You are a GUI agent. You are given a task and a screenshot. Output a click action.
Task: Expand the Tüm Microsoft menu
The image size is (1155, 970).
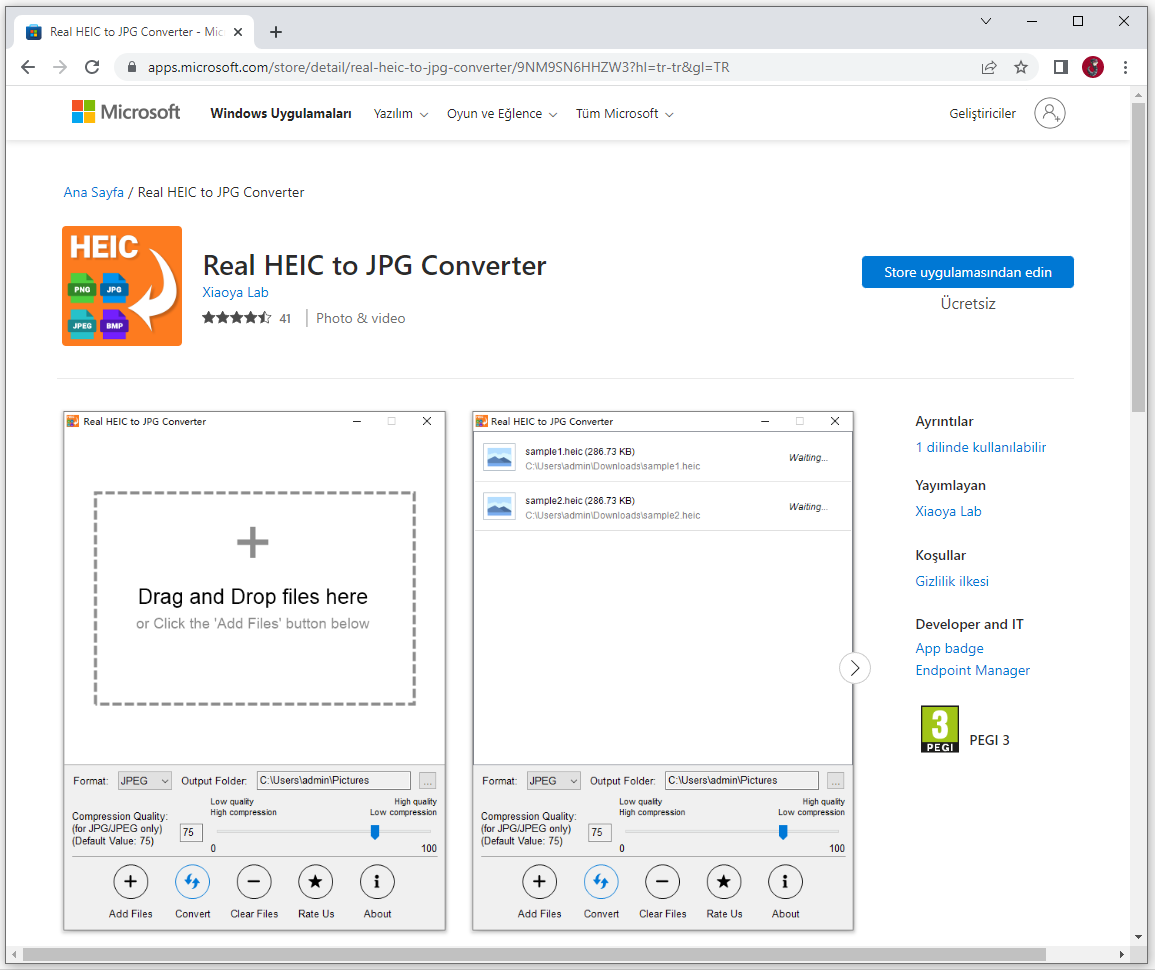pyautogui.click(x=624, y=114)
